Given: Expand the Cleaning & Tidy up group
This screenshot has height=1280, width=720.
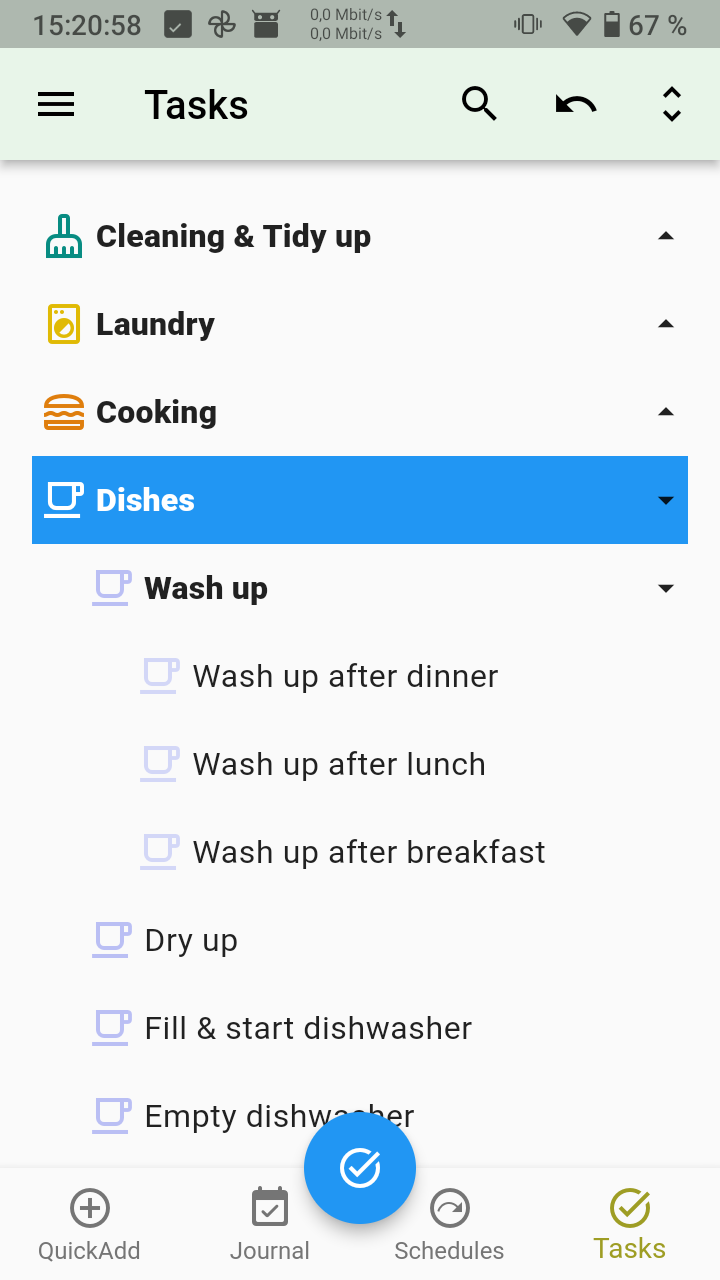Looking at the screenshot, I should [666, 237].
